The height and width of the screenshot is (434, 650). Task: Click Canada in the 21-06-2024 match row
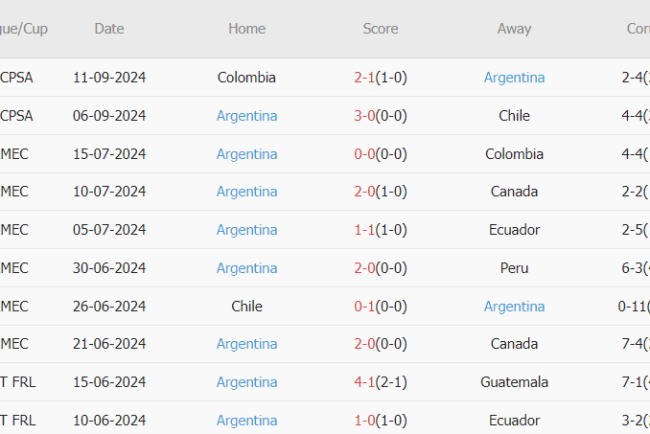coord(514,344)
